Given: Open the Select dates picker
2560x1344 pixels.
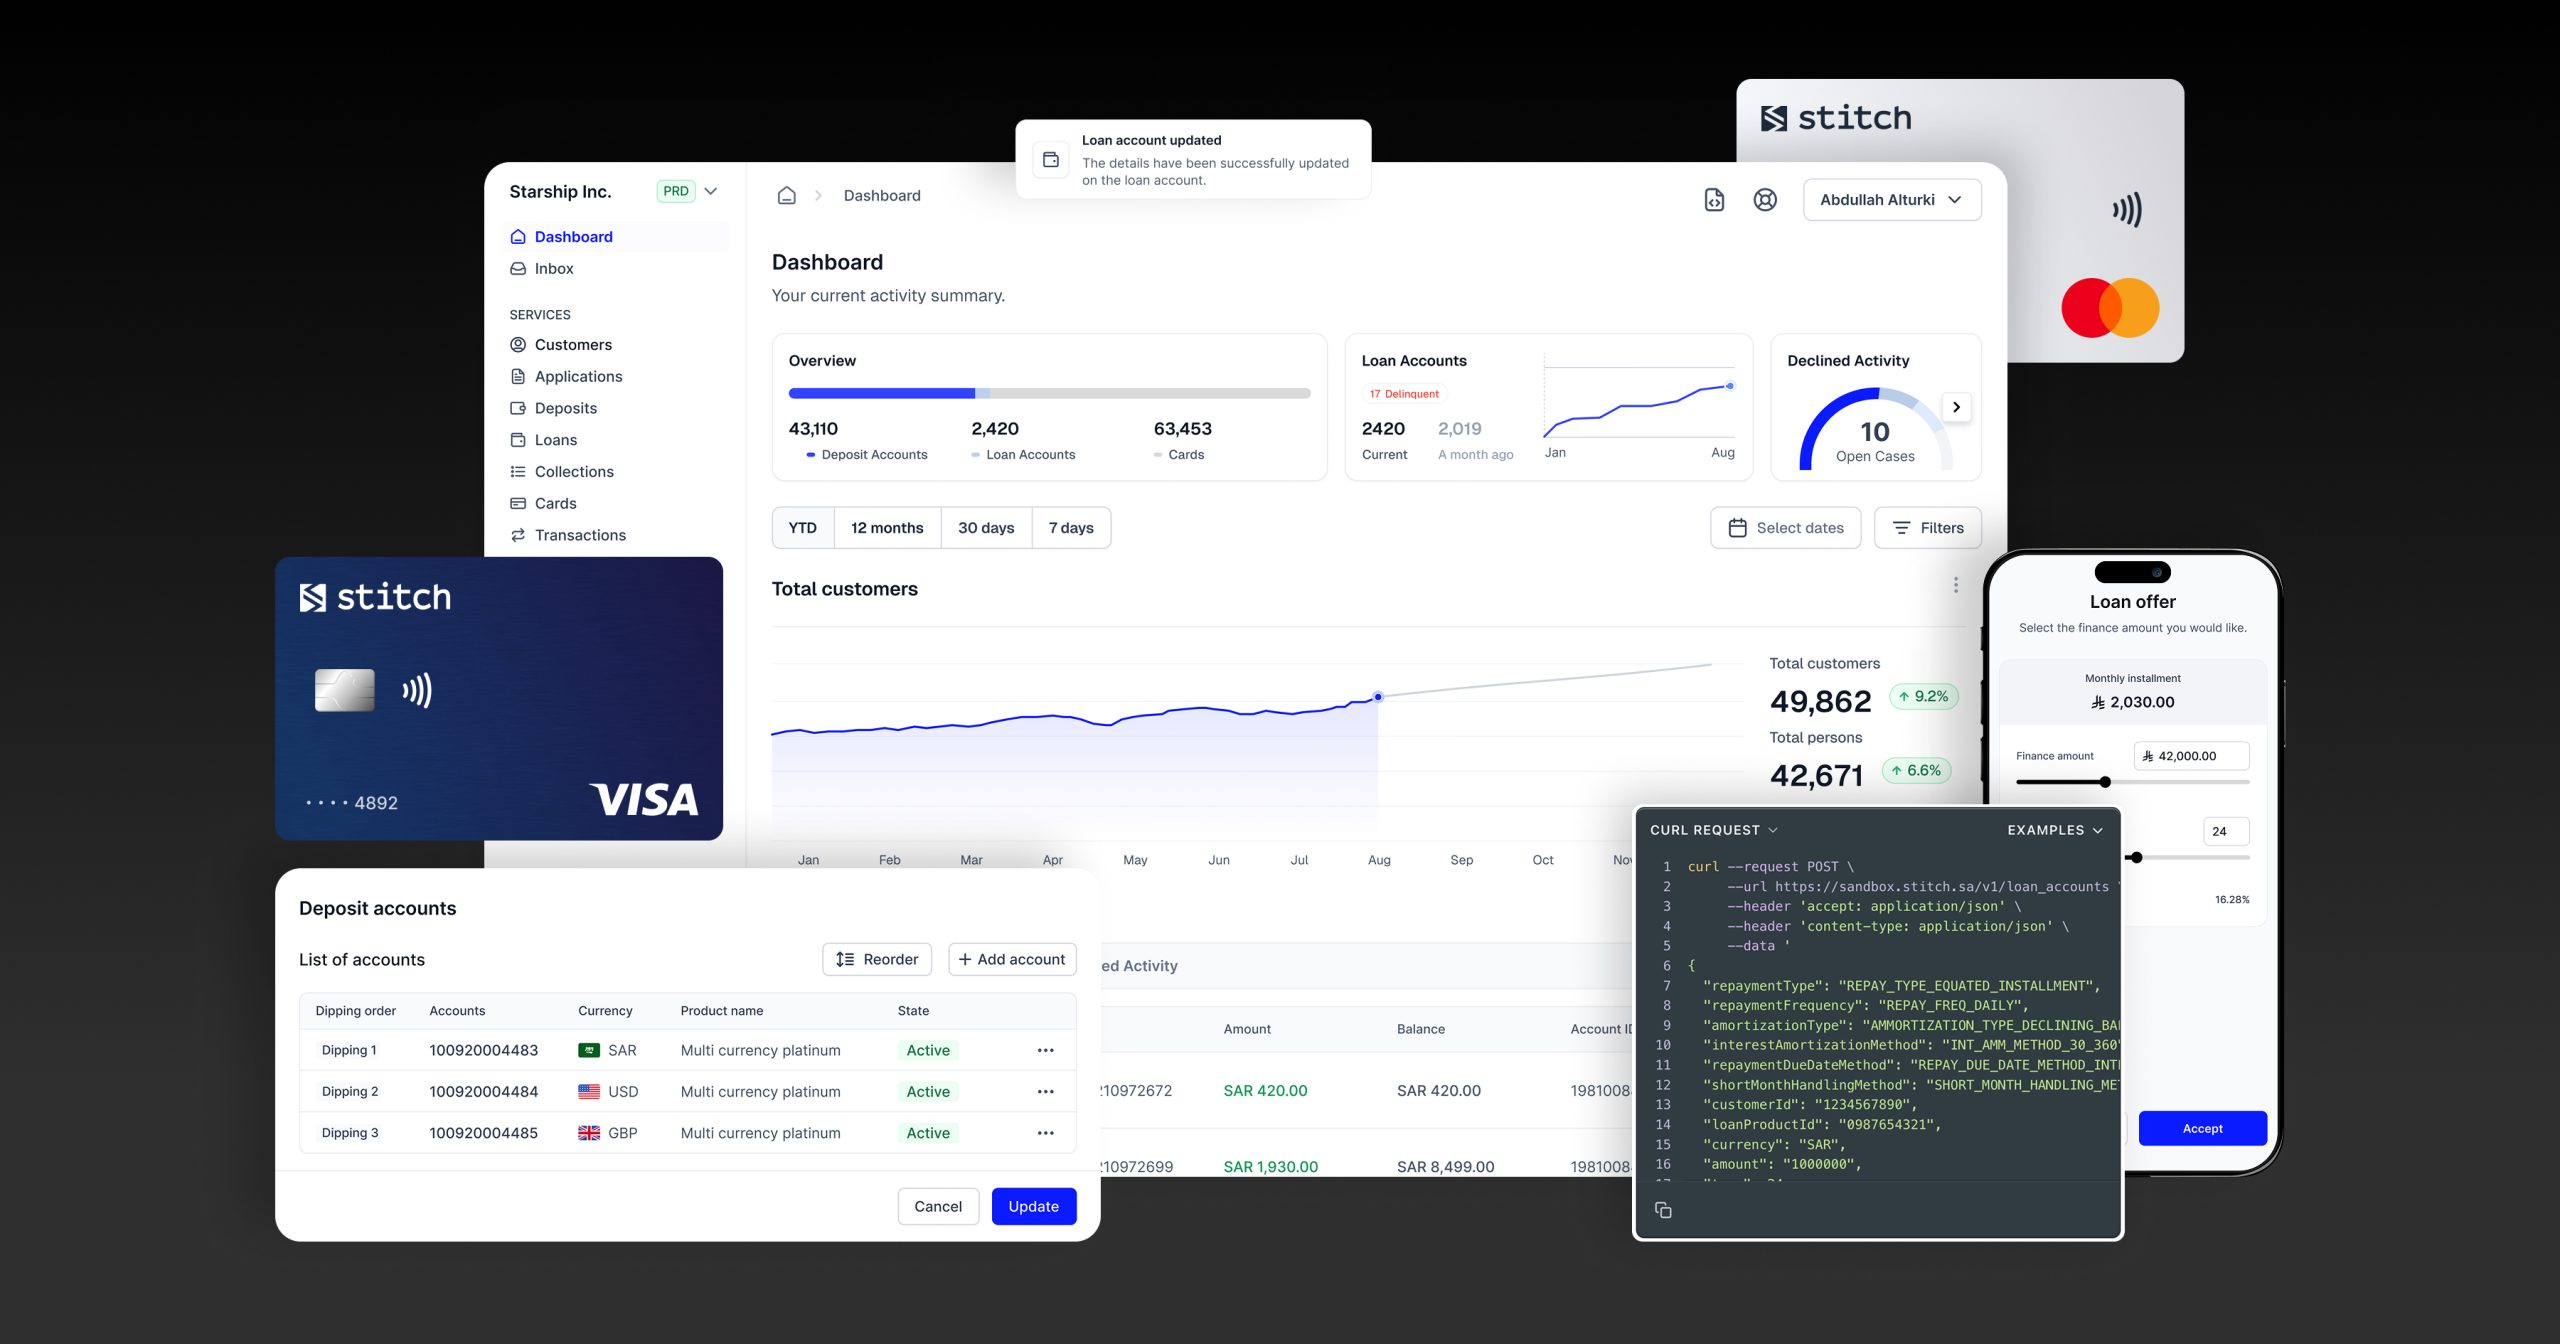Looking at the screenshot, I should pos(1786,528).
